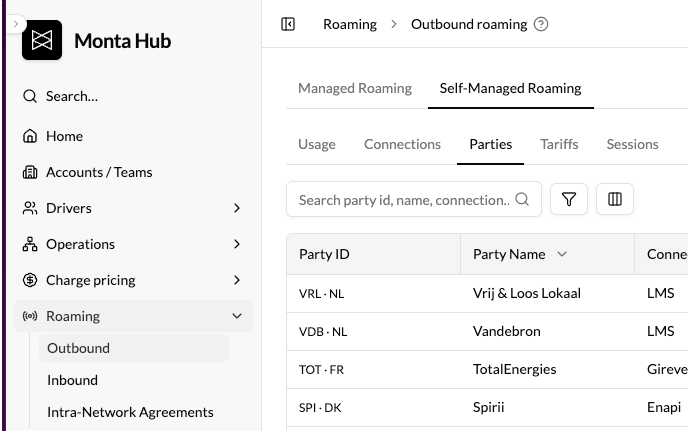Select the Parties tab
This screenshot has height=431, width=688.
coord(491,144)
